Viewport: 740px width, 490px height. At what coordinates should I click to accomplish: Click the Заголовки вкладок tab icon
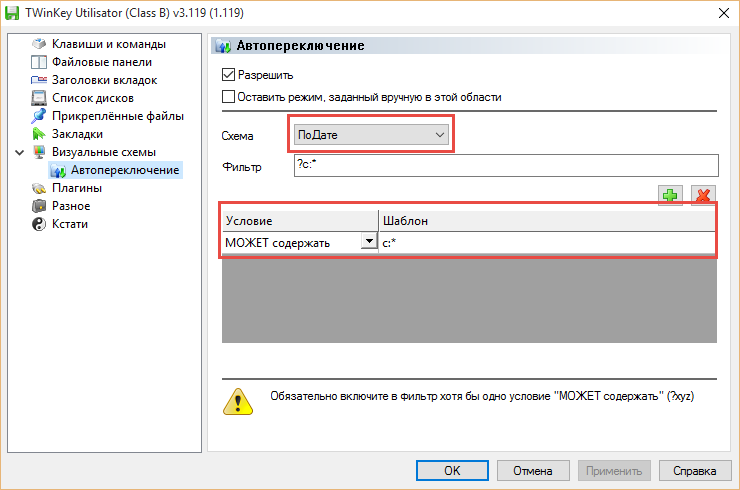tap(39, 80)
